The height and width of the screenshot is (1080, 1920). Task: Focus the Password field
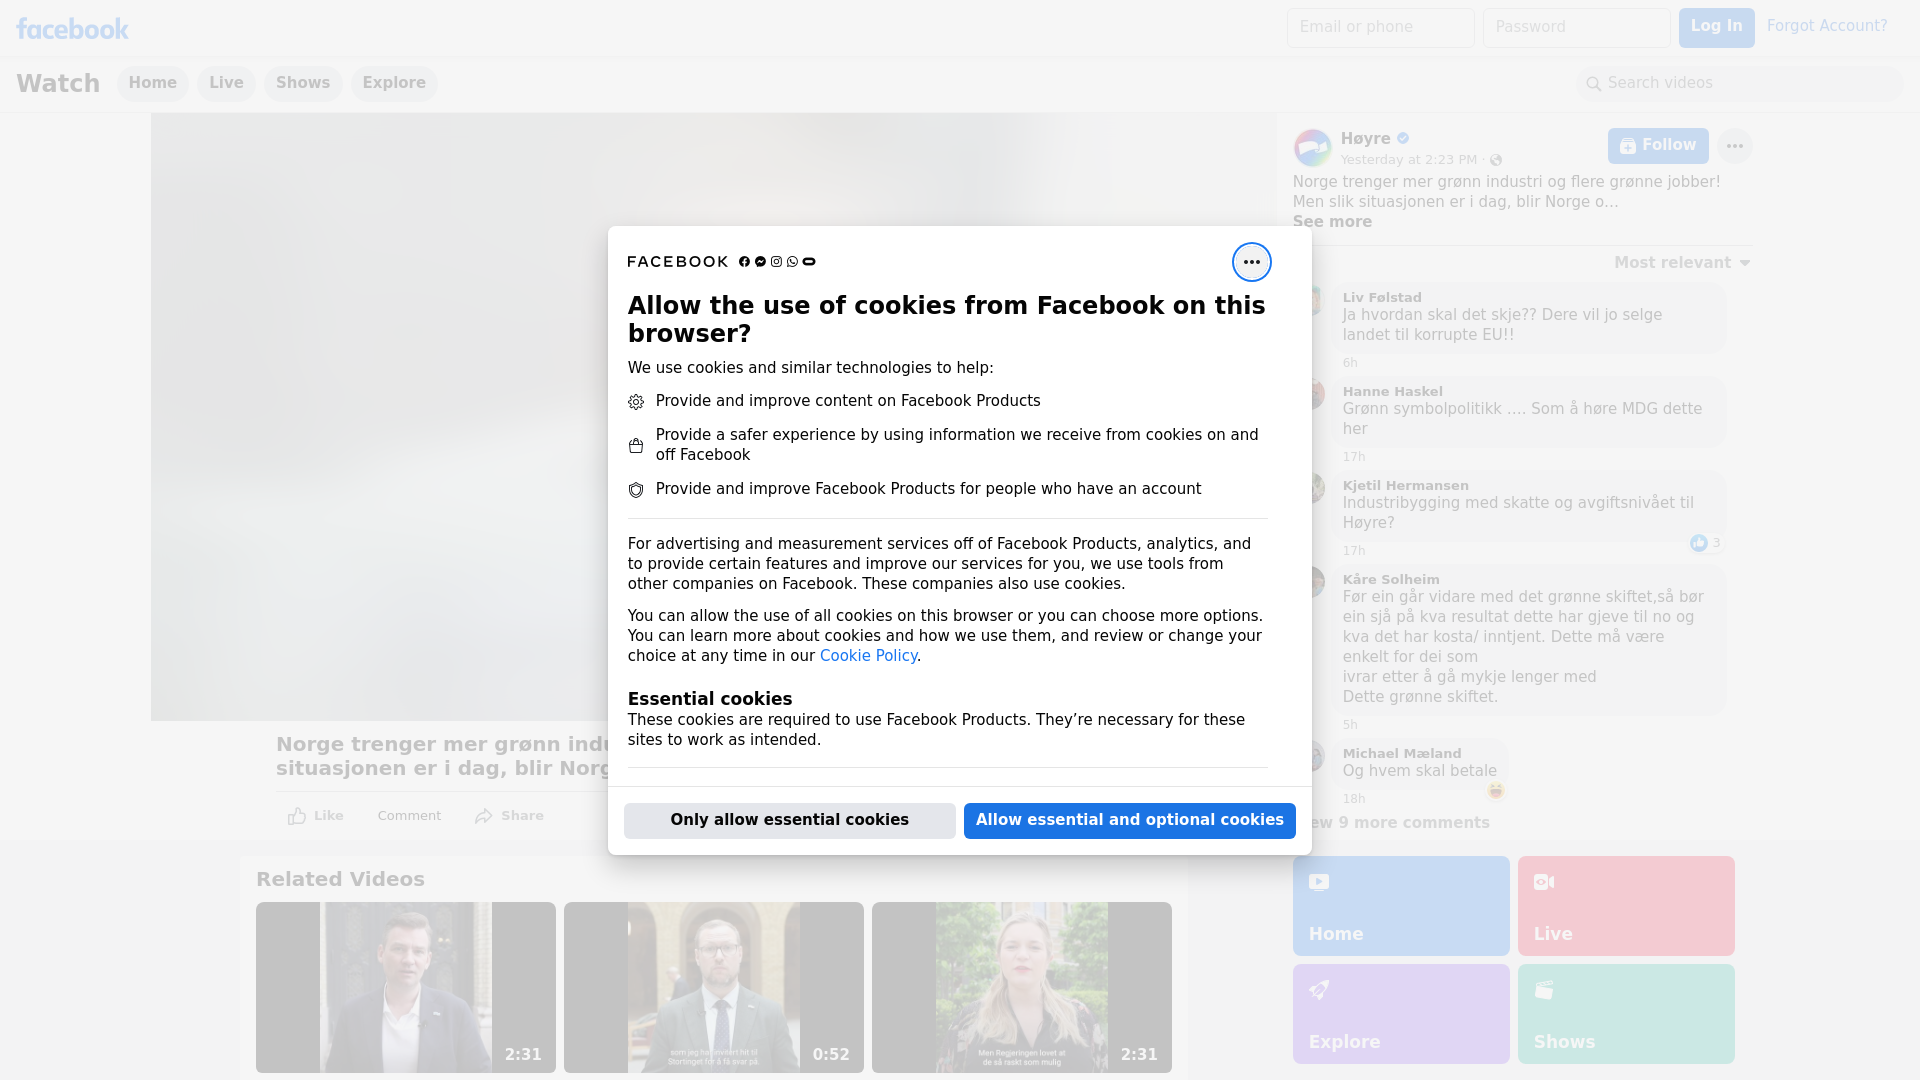coord(1576,27)
